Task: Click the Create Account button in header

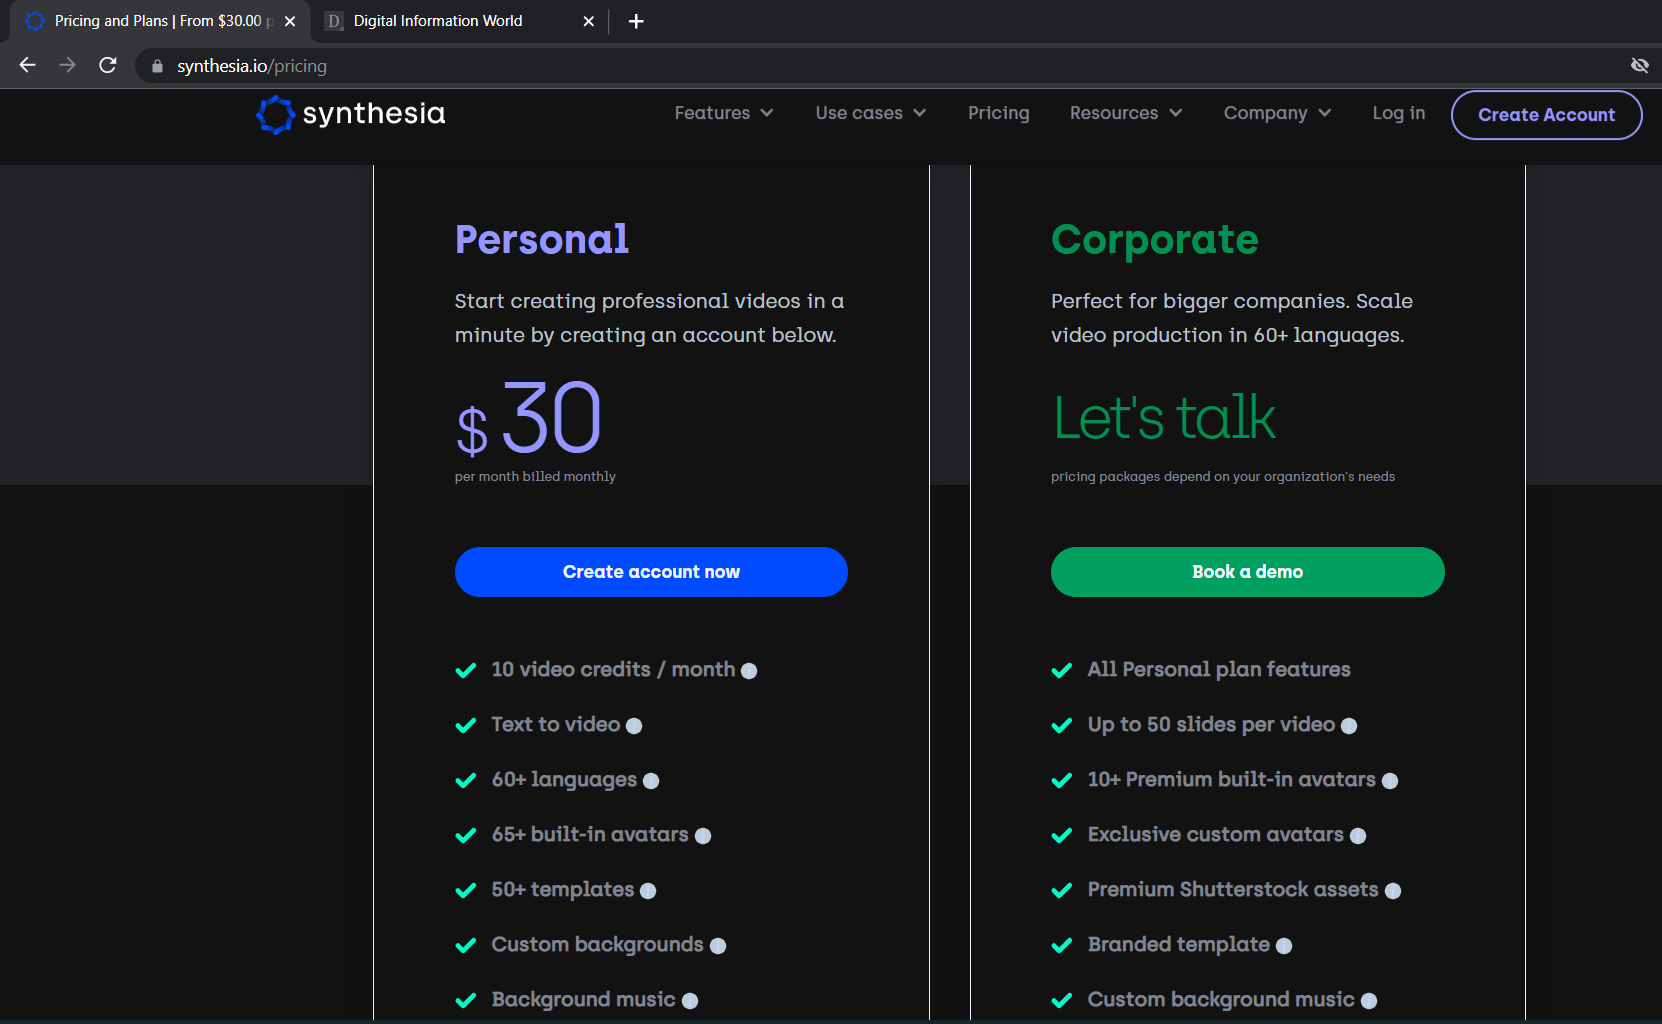Action: coord(1546,115)
